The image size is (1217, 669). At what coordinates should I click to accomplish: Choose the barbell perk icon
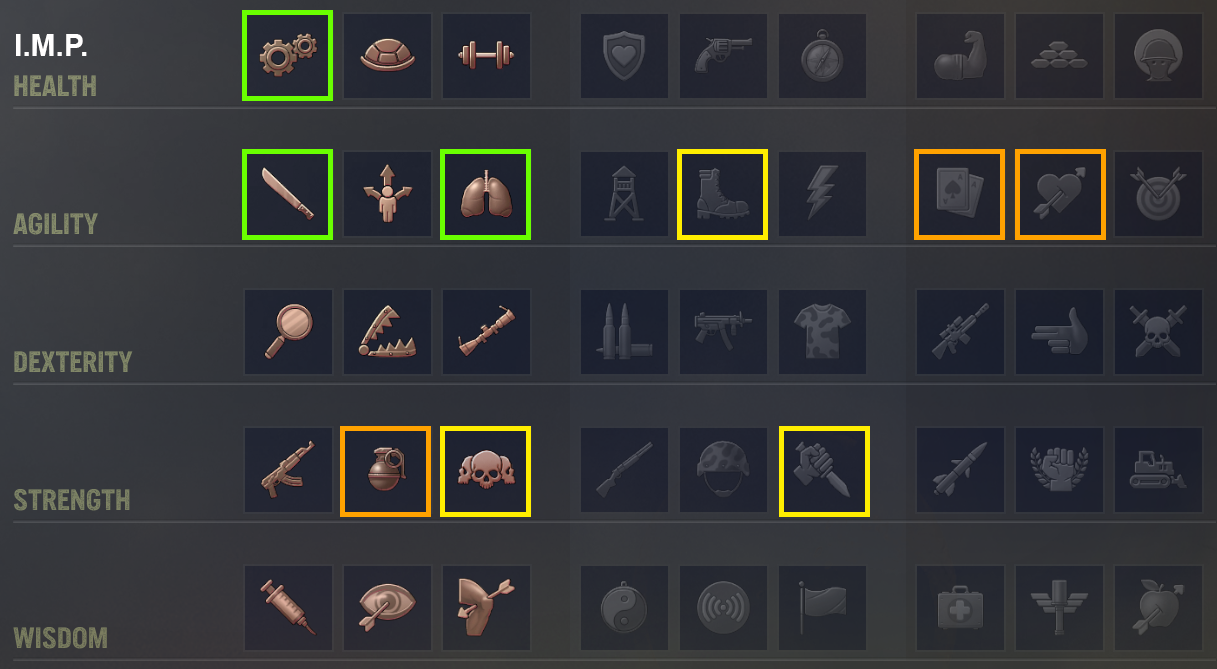point(486,56)
